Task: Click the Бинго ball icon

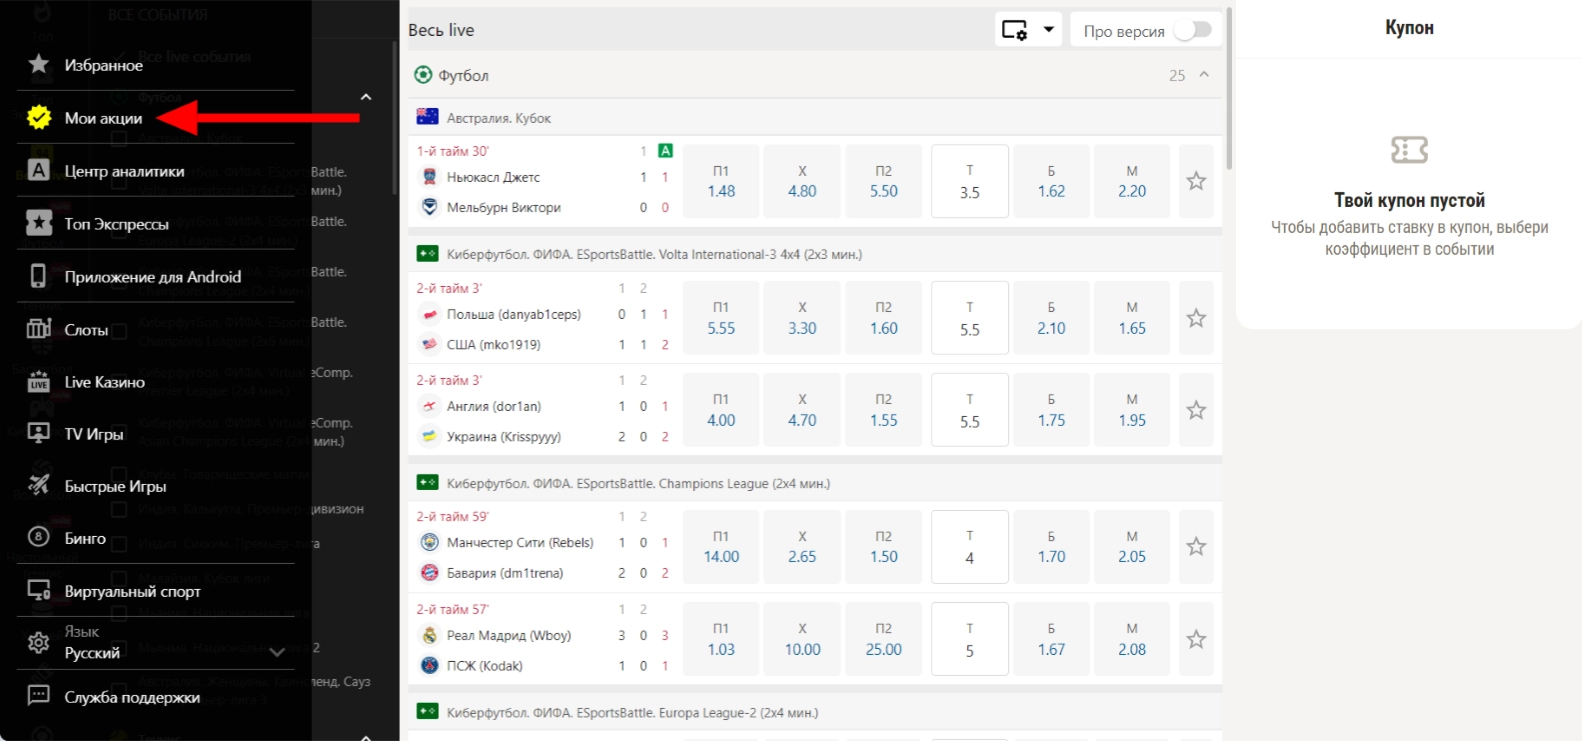Action: (39, 537)
